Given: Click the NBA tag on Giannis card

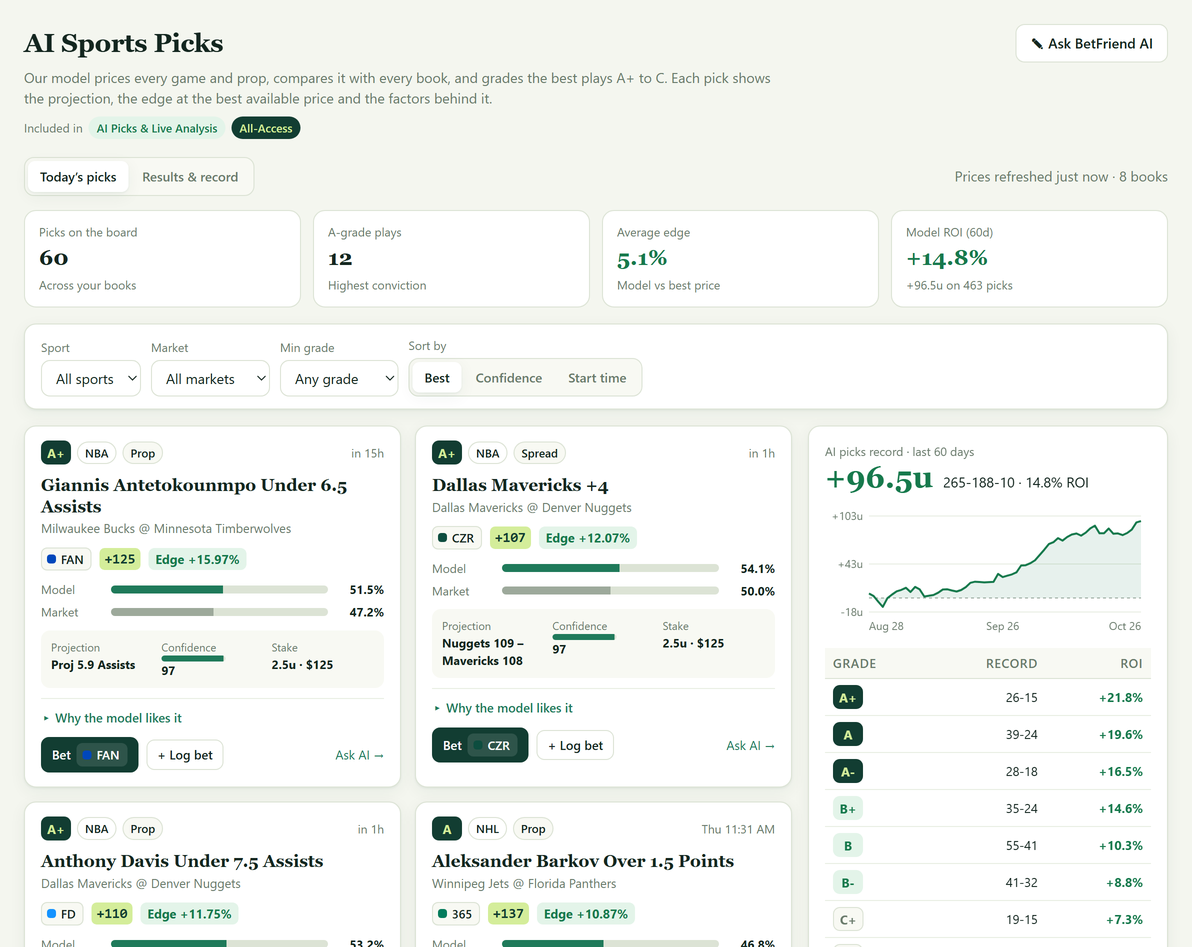Looking at the screenshot, I should tap(97, 453).
